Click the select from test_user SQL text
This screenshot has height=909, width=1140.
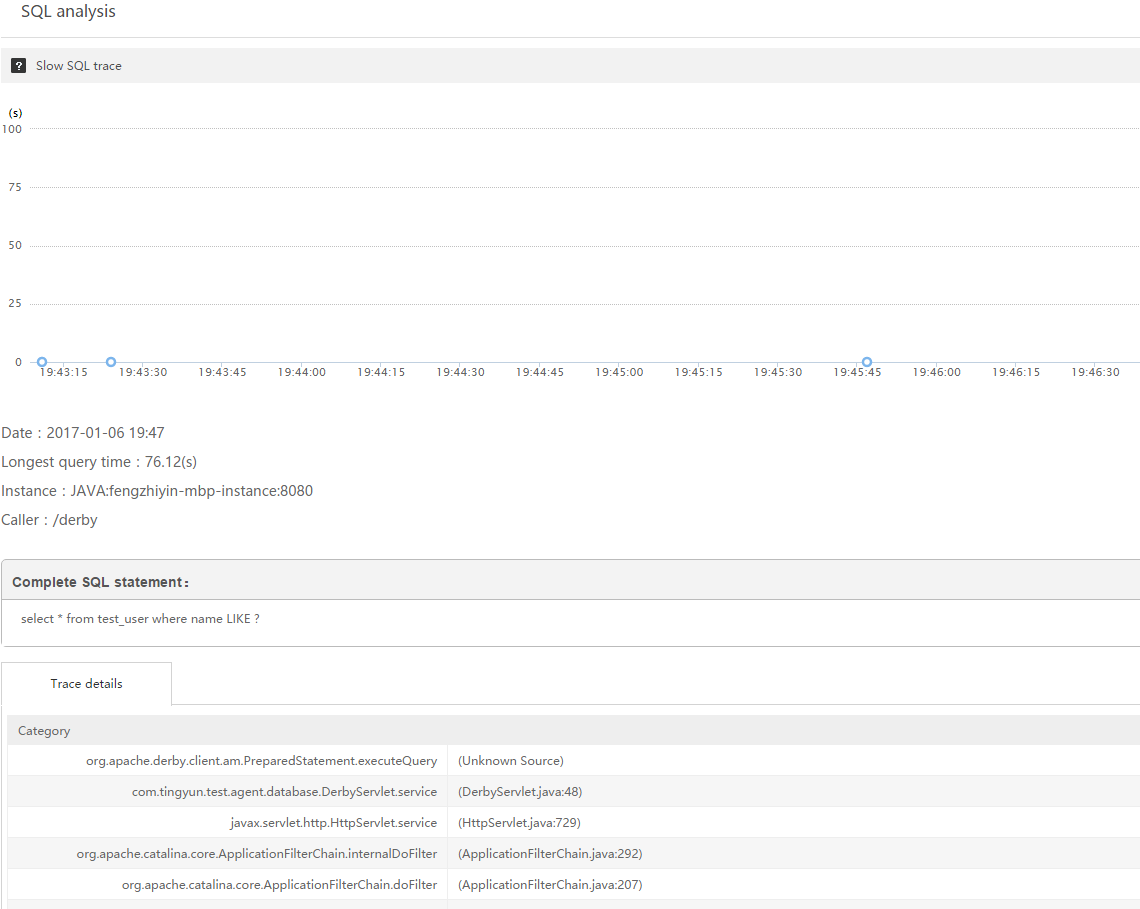point(140,619)
